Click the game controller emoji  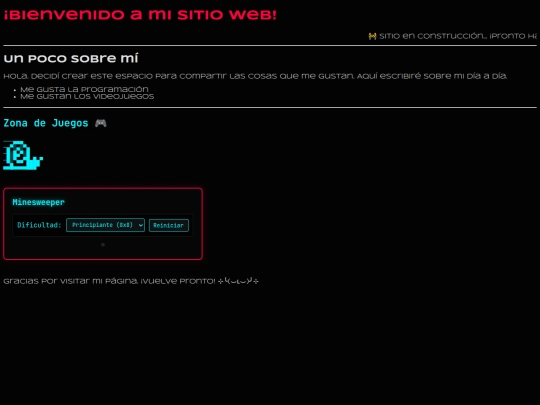point(101,123)
